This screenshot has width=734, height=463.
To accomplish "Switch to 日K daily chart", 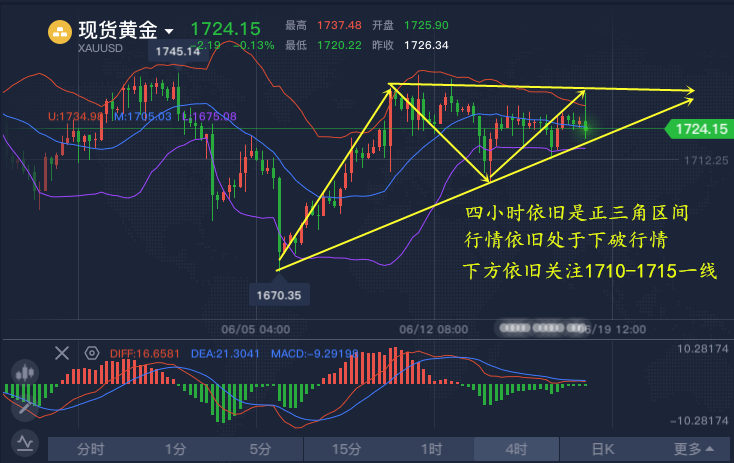I will [602, 449].
